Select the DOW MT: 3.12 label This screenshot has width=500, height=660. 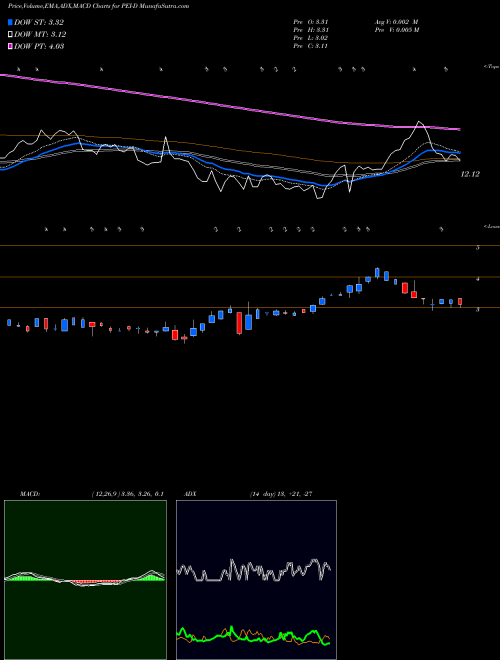40,35
